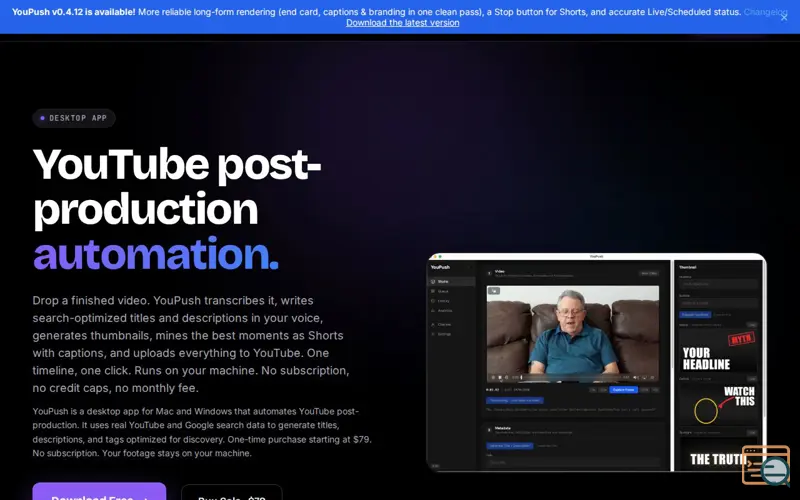Click the Buy Solo $79 button

coord(232,493)
